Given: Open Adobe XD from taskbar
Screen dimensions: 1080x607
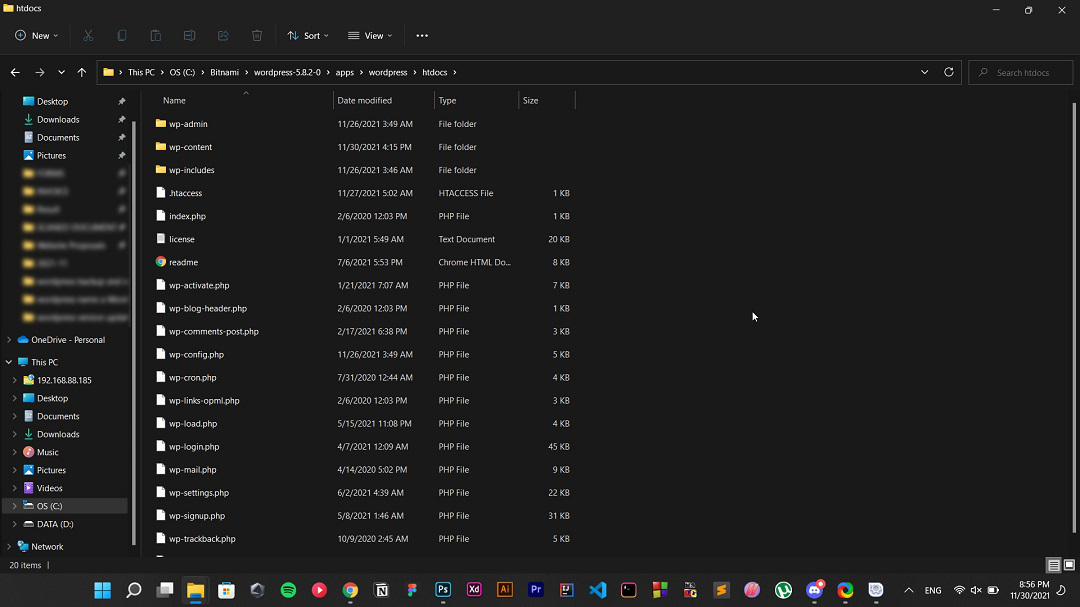Looking at the screenshot, I should coord(474,590).
